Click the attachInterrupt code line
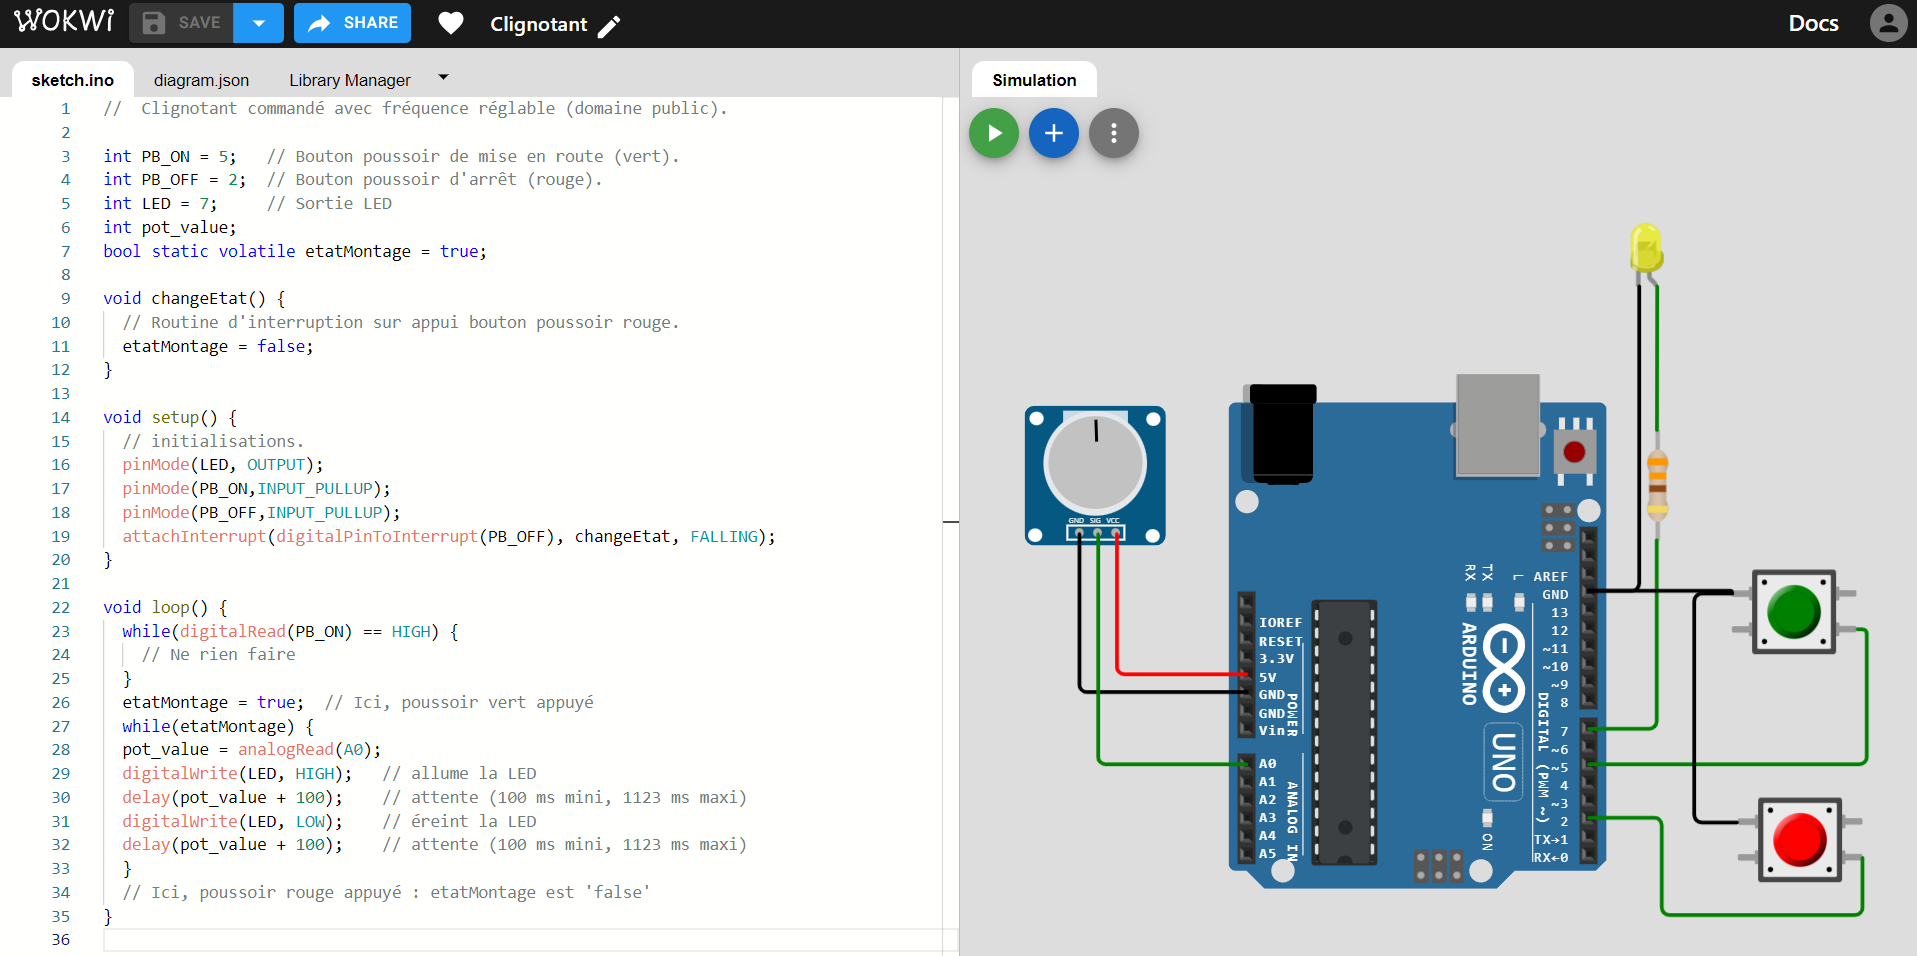This screenshot has width=1917, height=956. pos(449,536)
